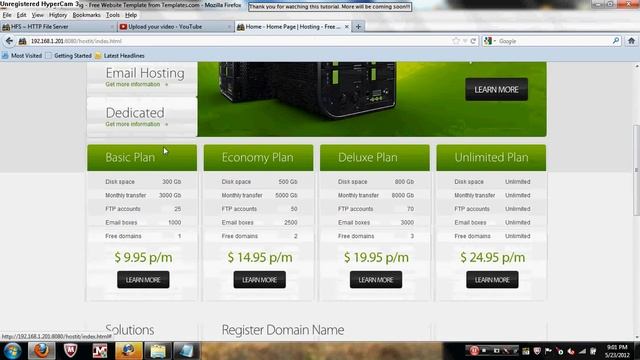Open the Edit menu
This screenshot has height=360, width=640.
click(x=21, y=15)
